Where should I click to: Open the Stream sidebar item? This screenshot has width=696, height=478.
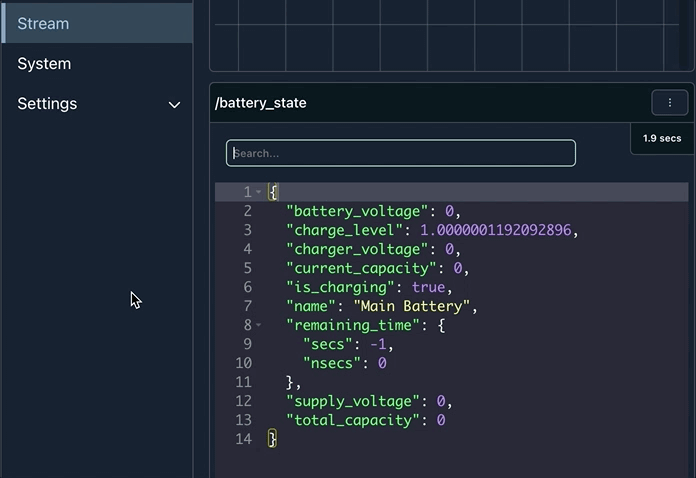click(97, 24)
